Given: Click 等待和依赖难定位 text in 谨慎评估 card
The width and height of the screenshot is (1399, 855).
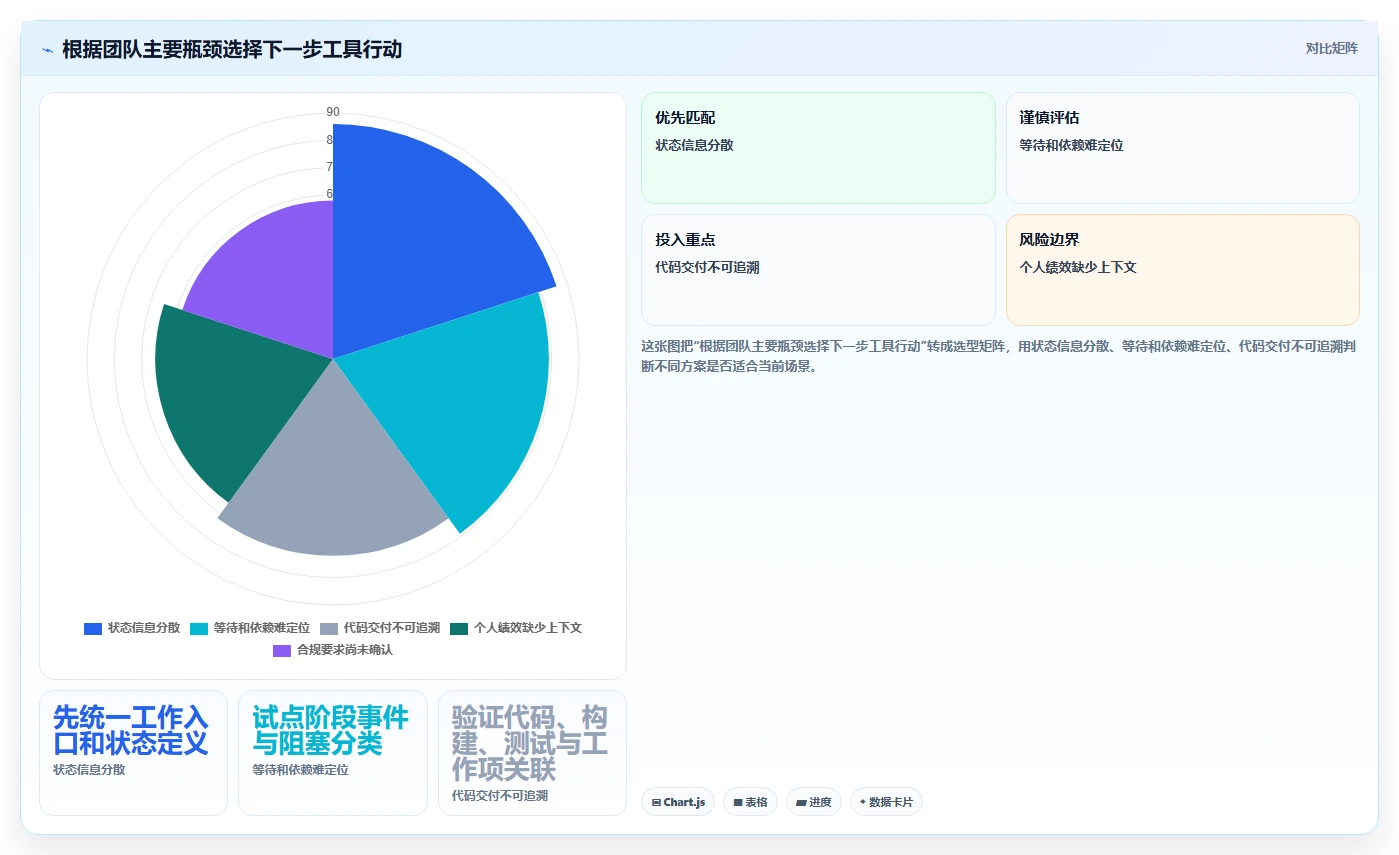Looking at the screenshot, I should 1071,145.
